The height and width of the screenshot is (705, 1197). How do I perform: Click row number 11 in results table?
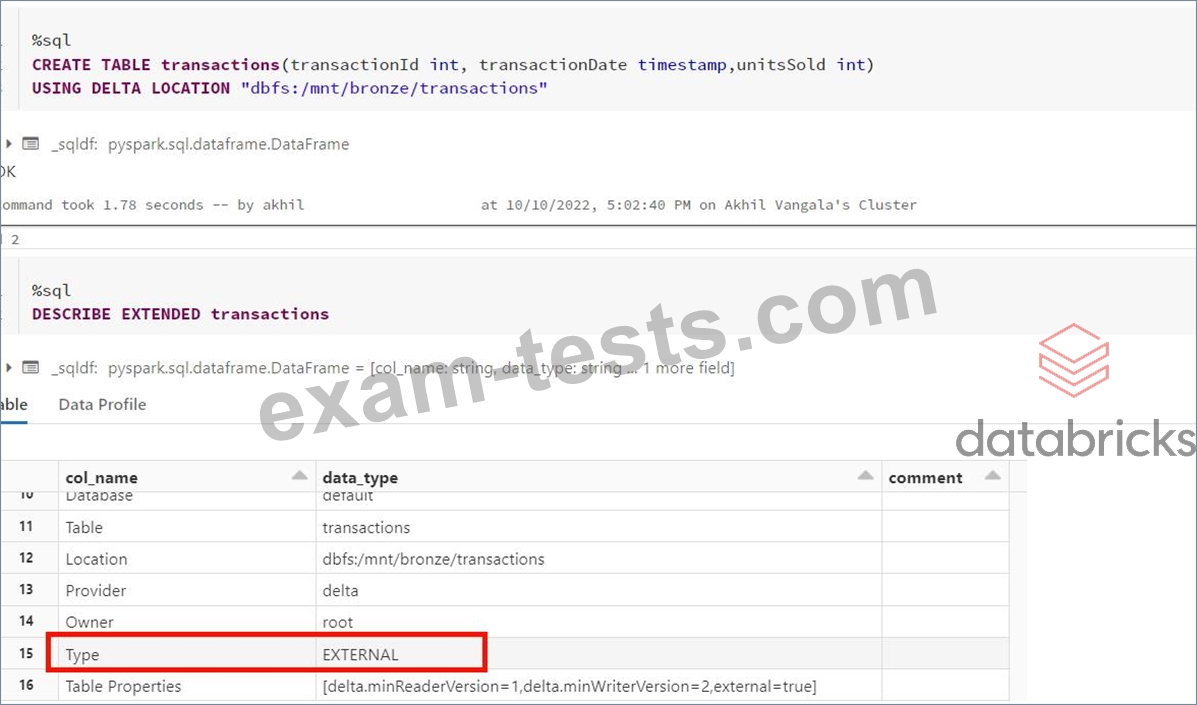(x=26, y=527)
